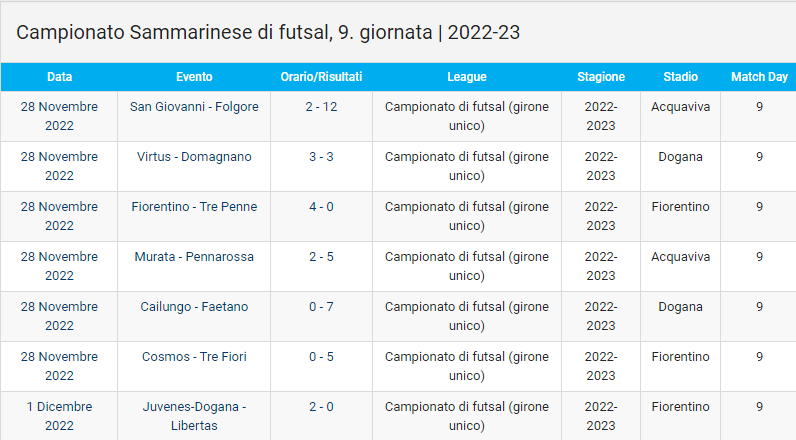The height and width of the screenshot is (440, 796).
Task: Open the Virtus - Domagnano event link
Action: click(194, 157)
